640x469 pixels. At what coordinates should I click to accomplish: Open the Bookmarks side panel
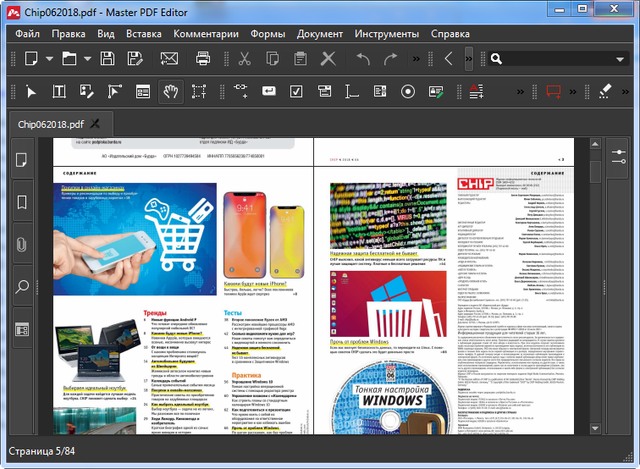click(x=21, y=202)
